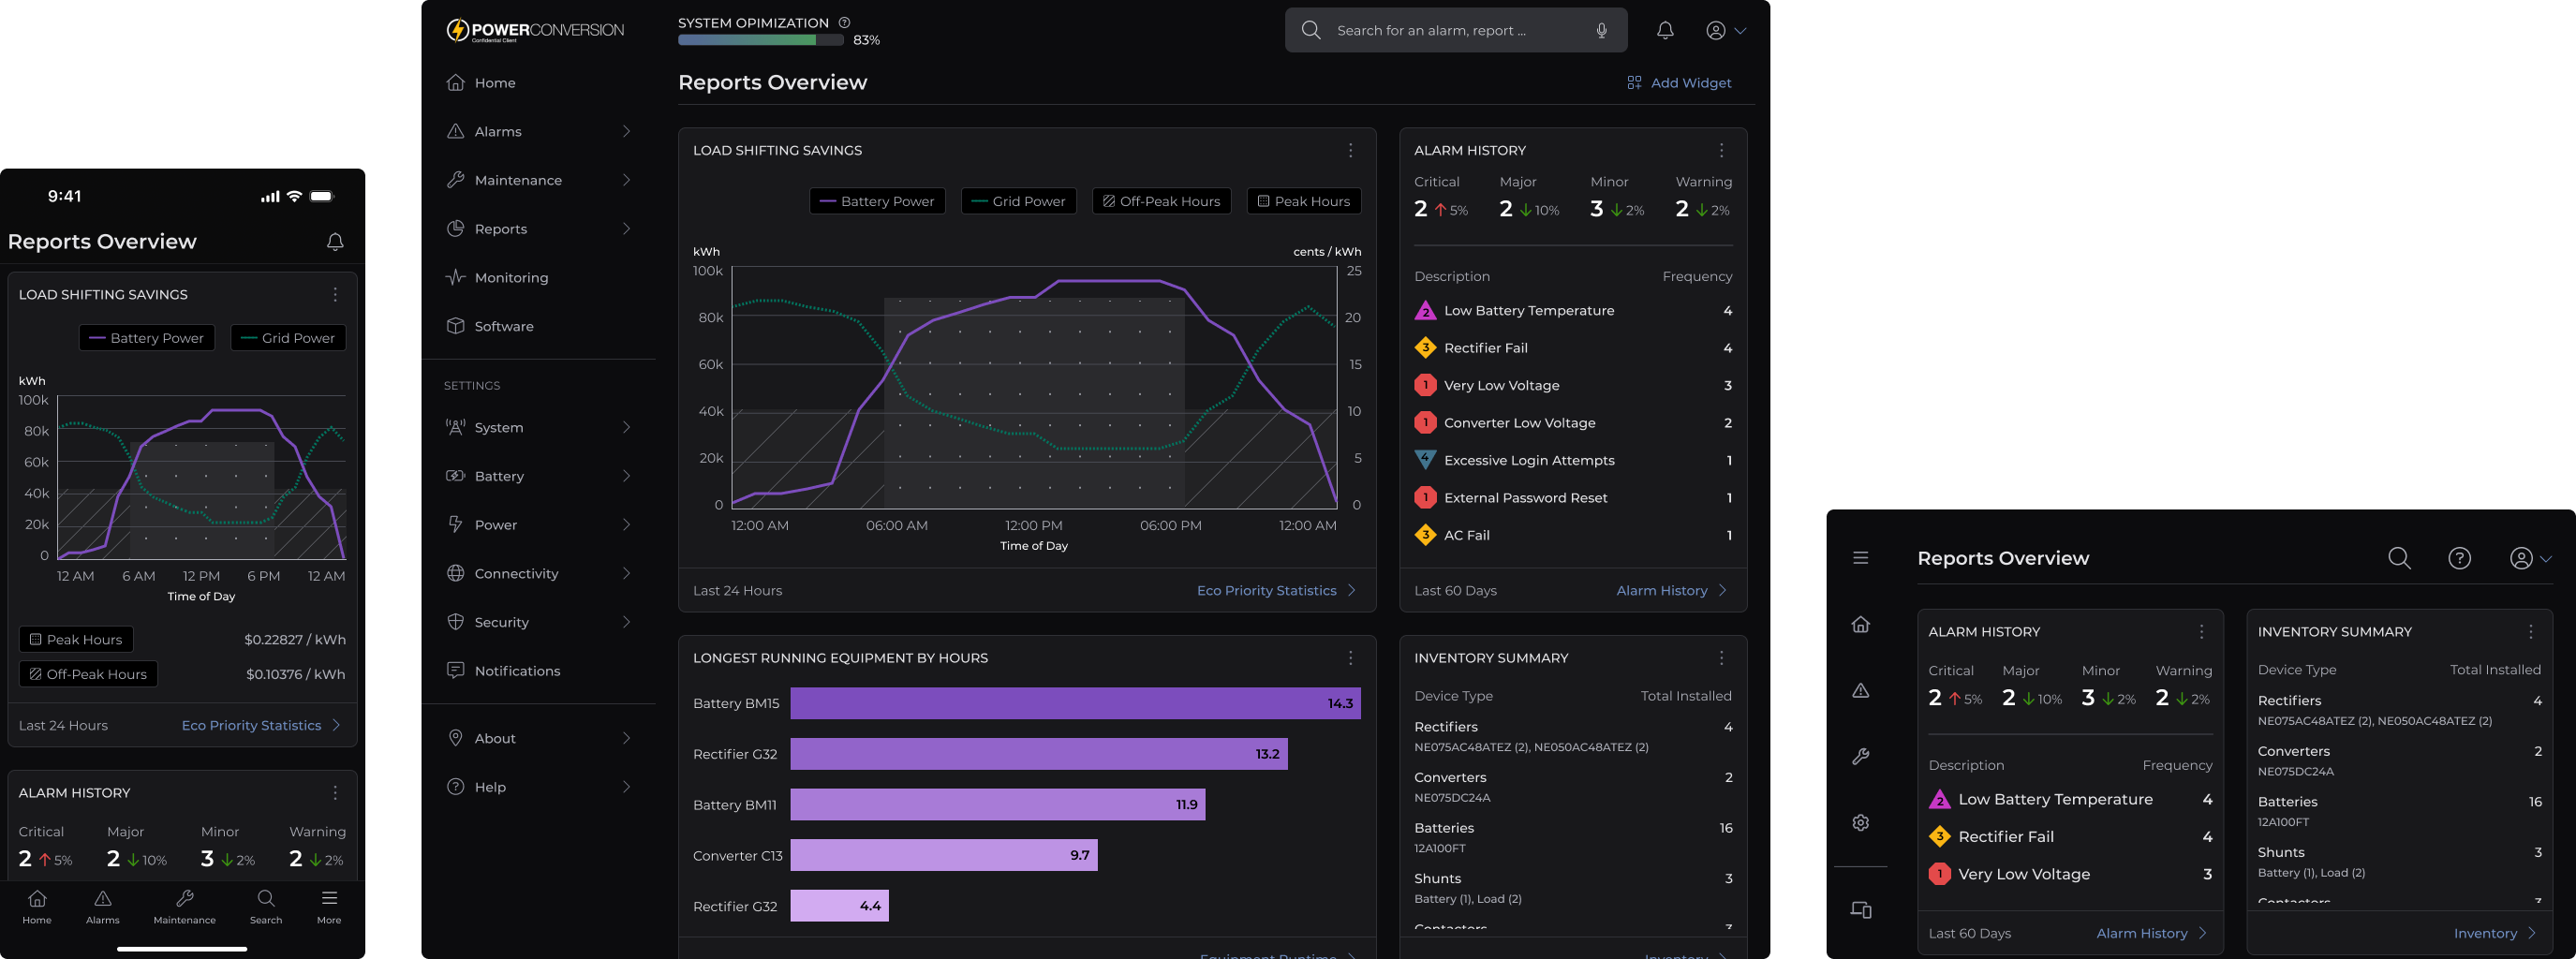Screen dimensions: 2576x959
Task: Click the help icon in tablet header
Action: click(2459, 558)
